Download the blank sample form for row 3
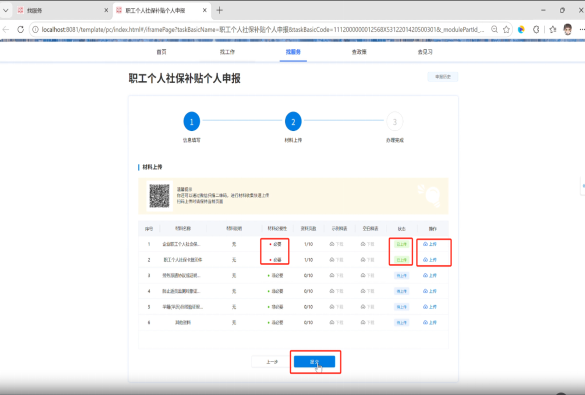This screenshot has width=585, height=395. [367, 276]
